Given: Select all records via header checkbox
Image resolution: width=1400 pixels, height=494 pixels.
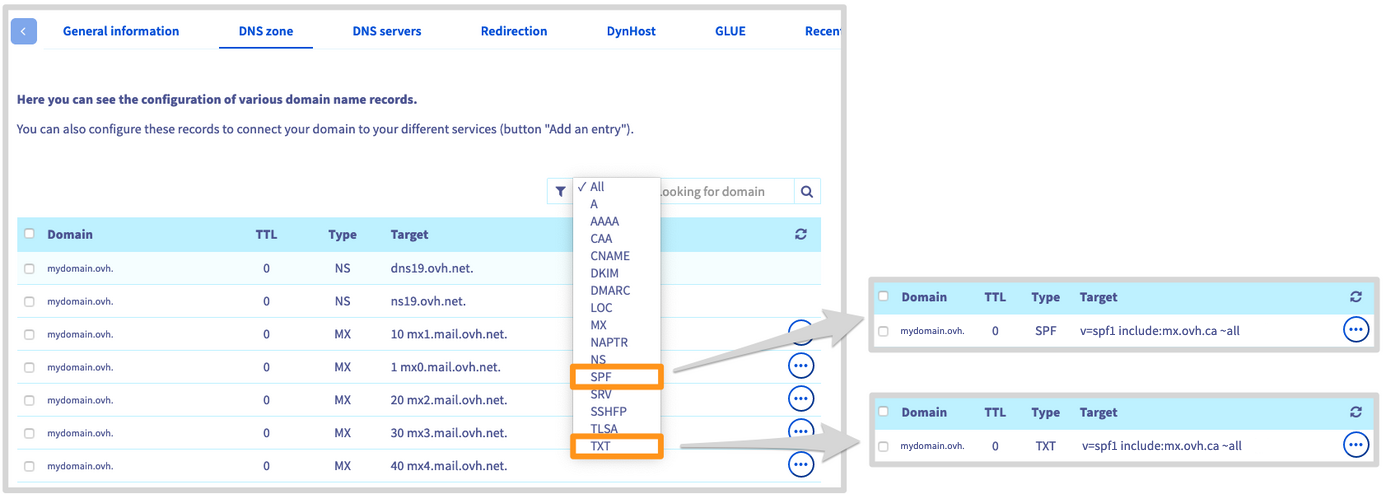Looking at the screenshot, I should click(29, 234).
